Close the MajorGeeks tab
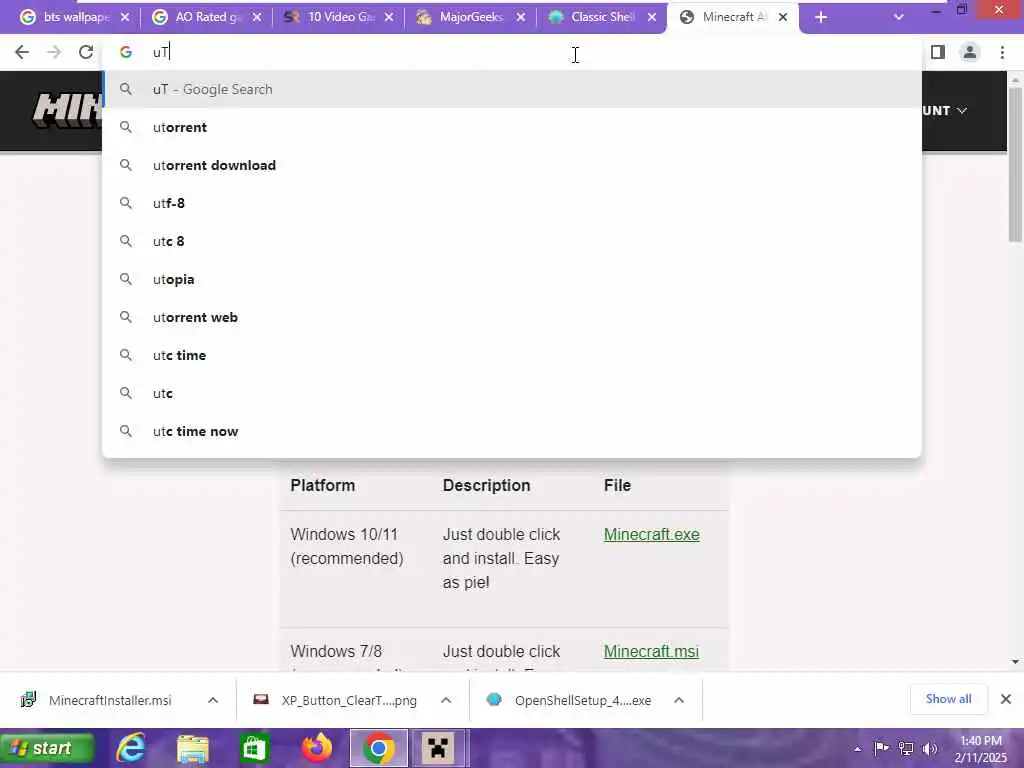This screenshot has height=768, width=1024. tap(520, 18)
